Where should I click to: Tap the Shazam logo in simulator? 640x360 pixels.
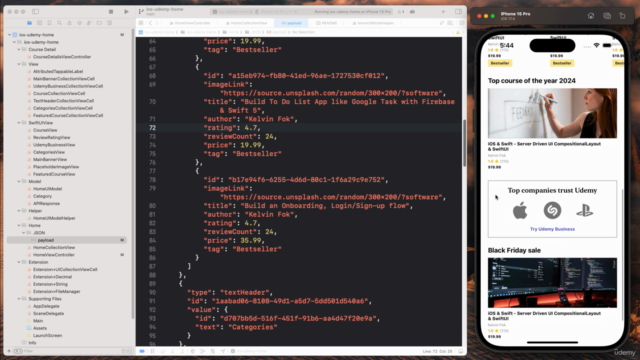coord(552,211)
